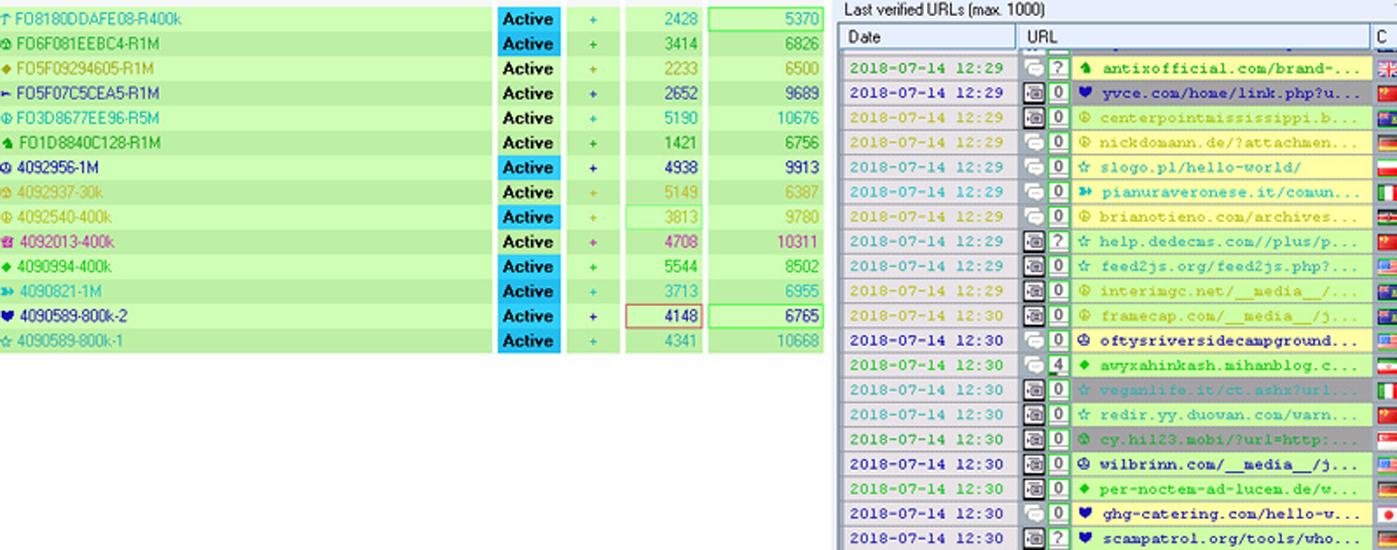Screen dimensions: 1397x550
Task: Select the red-bordered 4148 count cell
Action: click(x=662, y=316)
